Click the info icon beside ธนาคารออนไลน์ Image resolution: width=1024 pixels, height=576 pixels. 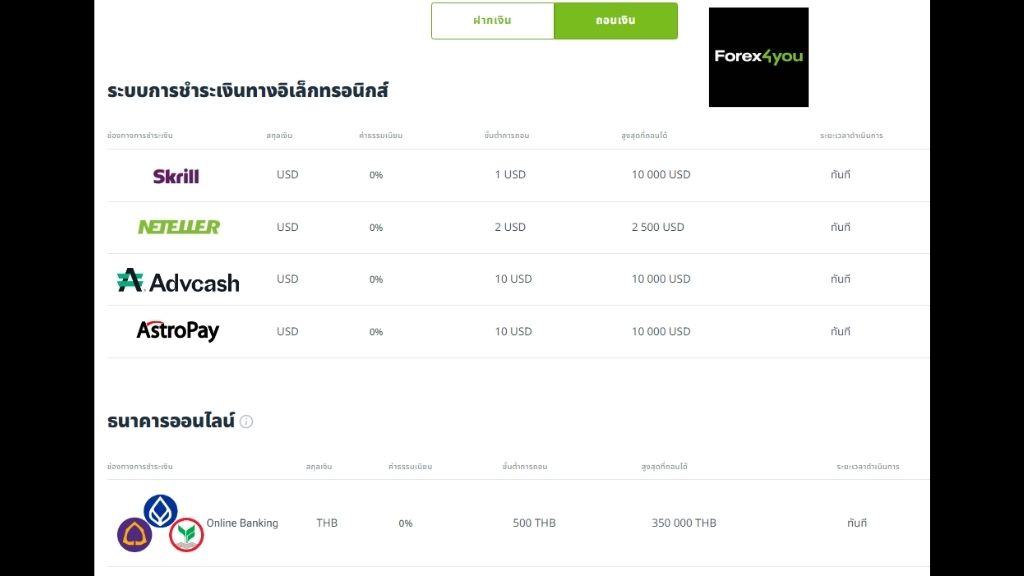246,422
